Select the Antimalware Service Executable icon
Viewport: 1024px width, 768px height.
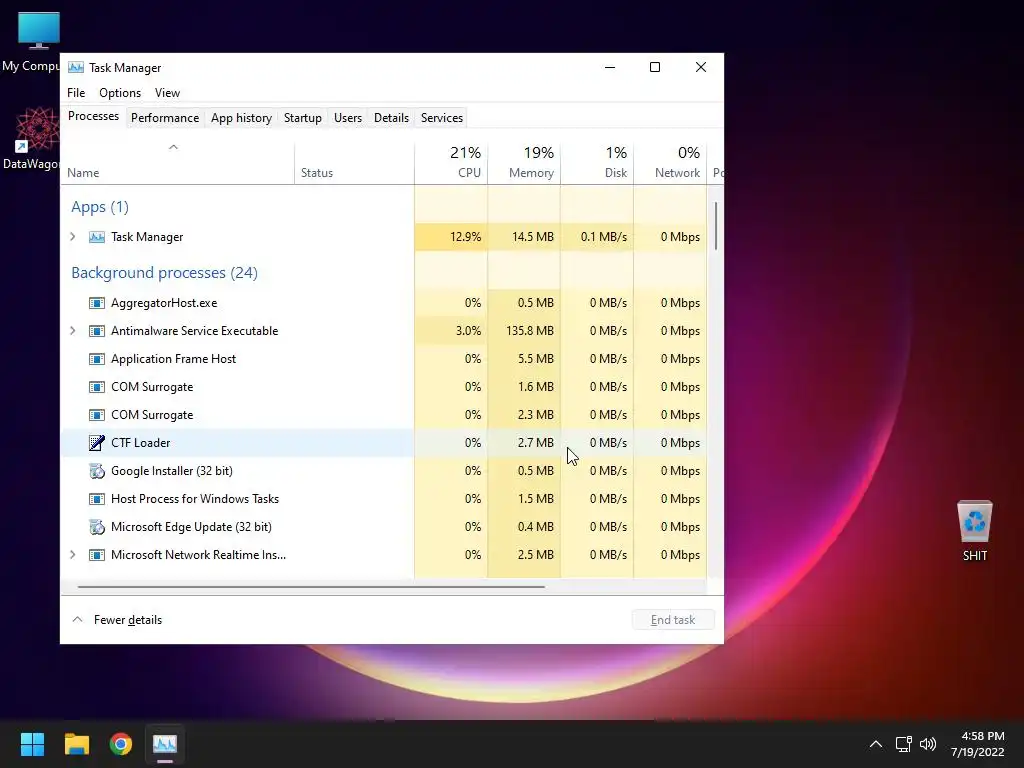pyautogui.click(x=97, y=331)
